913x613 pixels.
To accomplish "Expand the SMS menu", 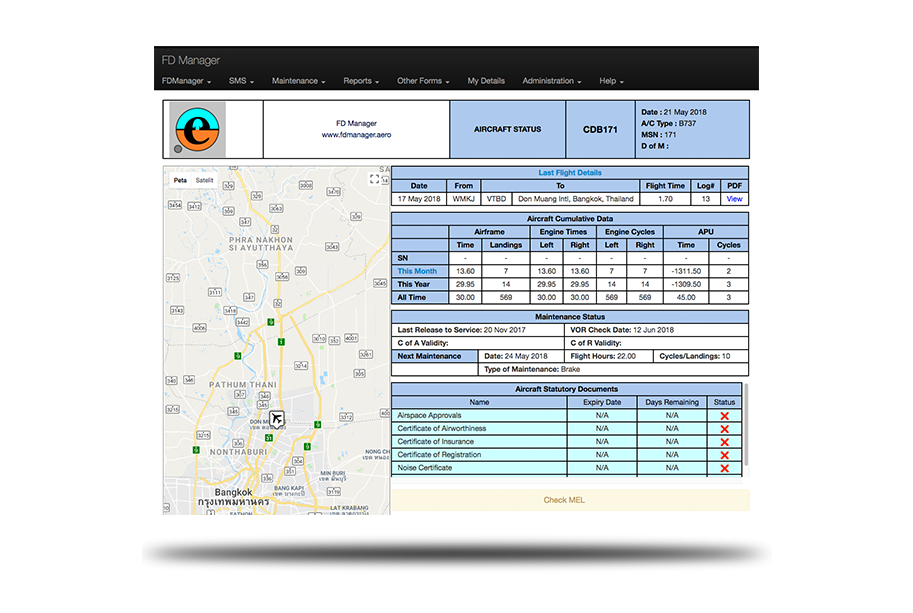I will tap(241, 81).
